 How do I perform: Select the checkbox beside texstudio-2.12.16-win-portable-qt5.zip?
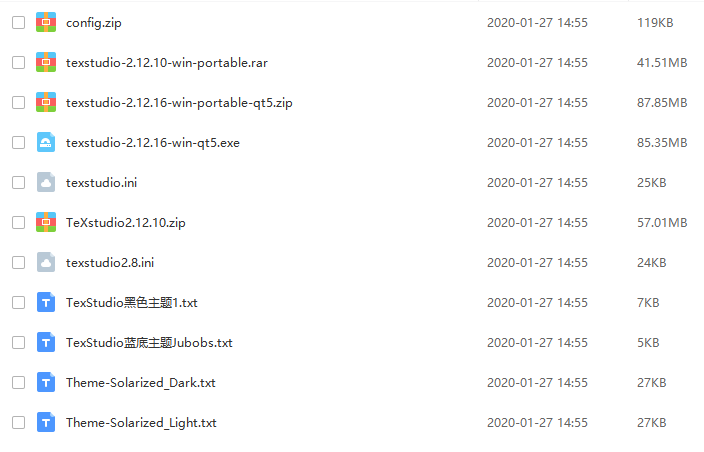(18, 102)
